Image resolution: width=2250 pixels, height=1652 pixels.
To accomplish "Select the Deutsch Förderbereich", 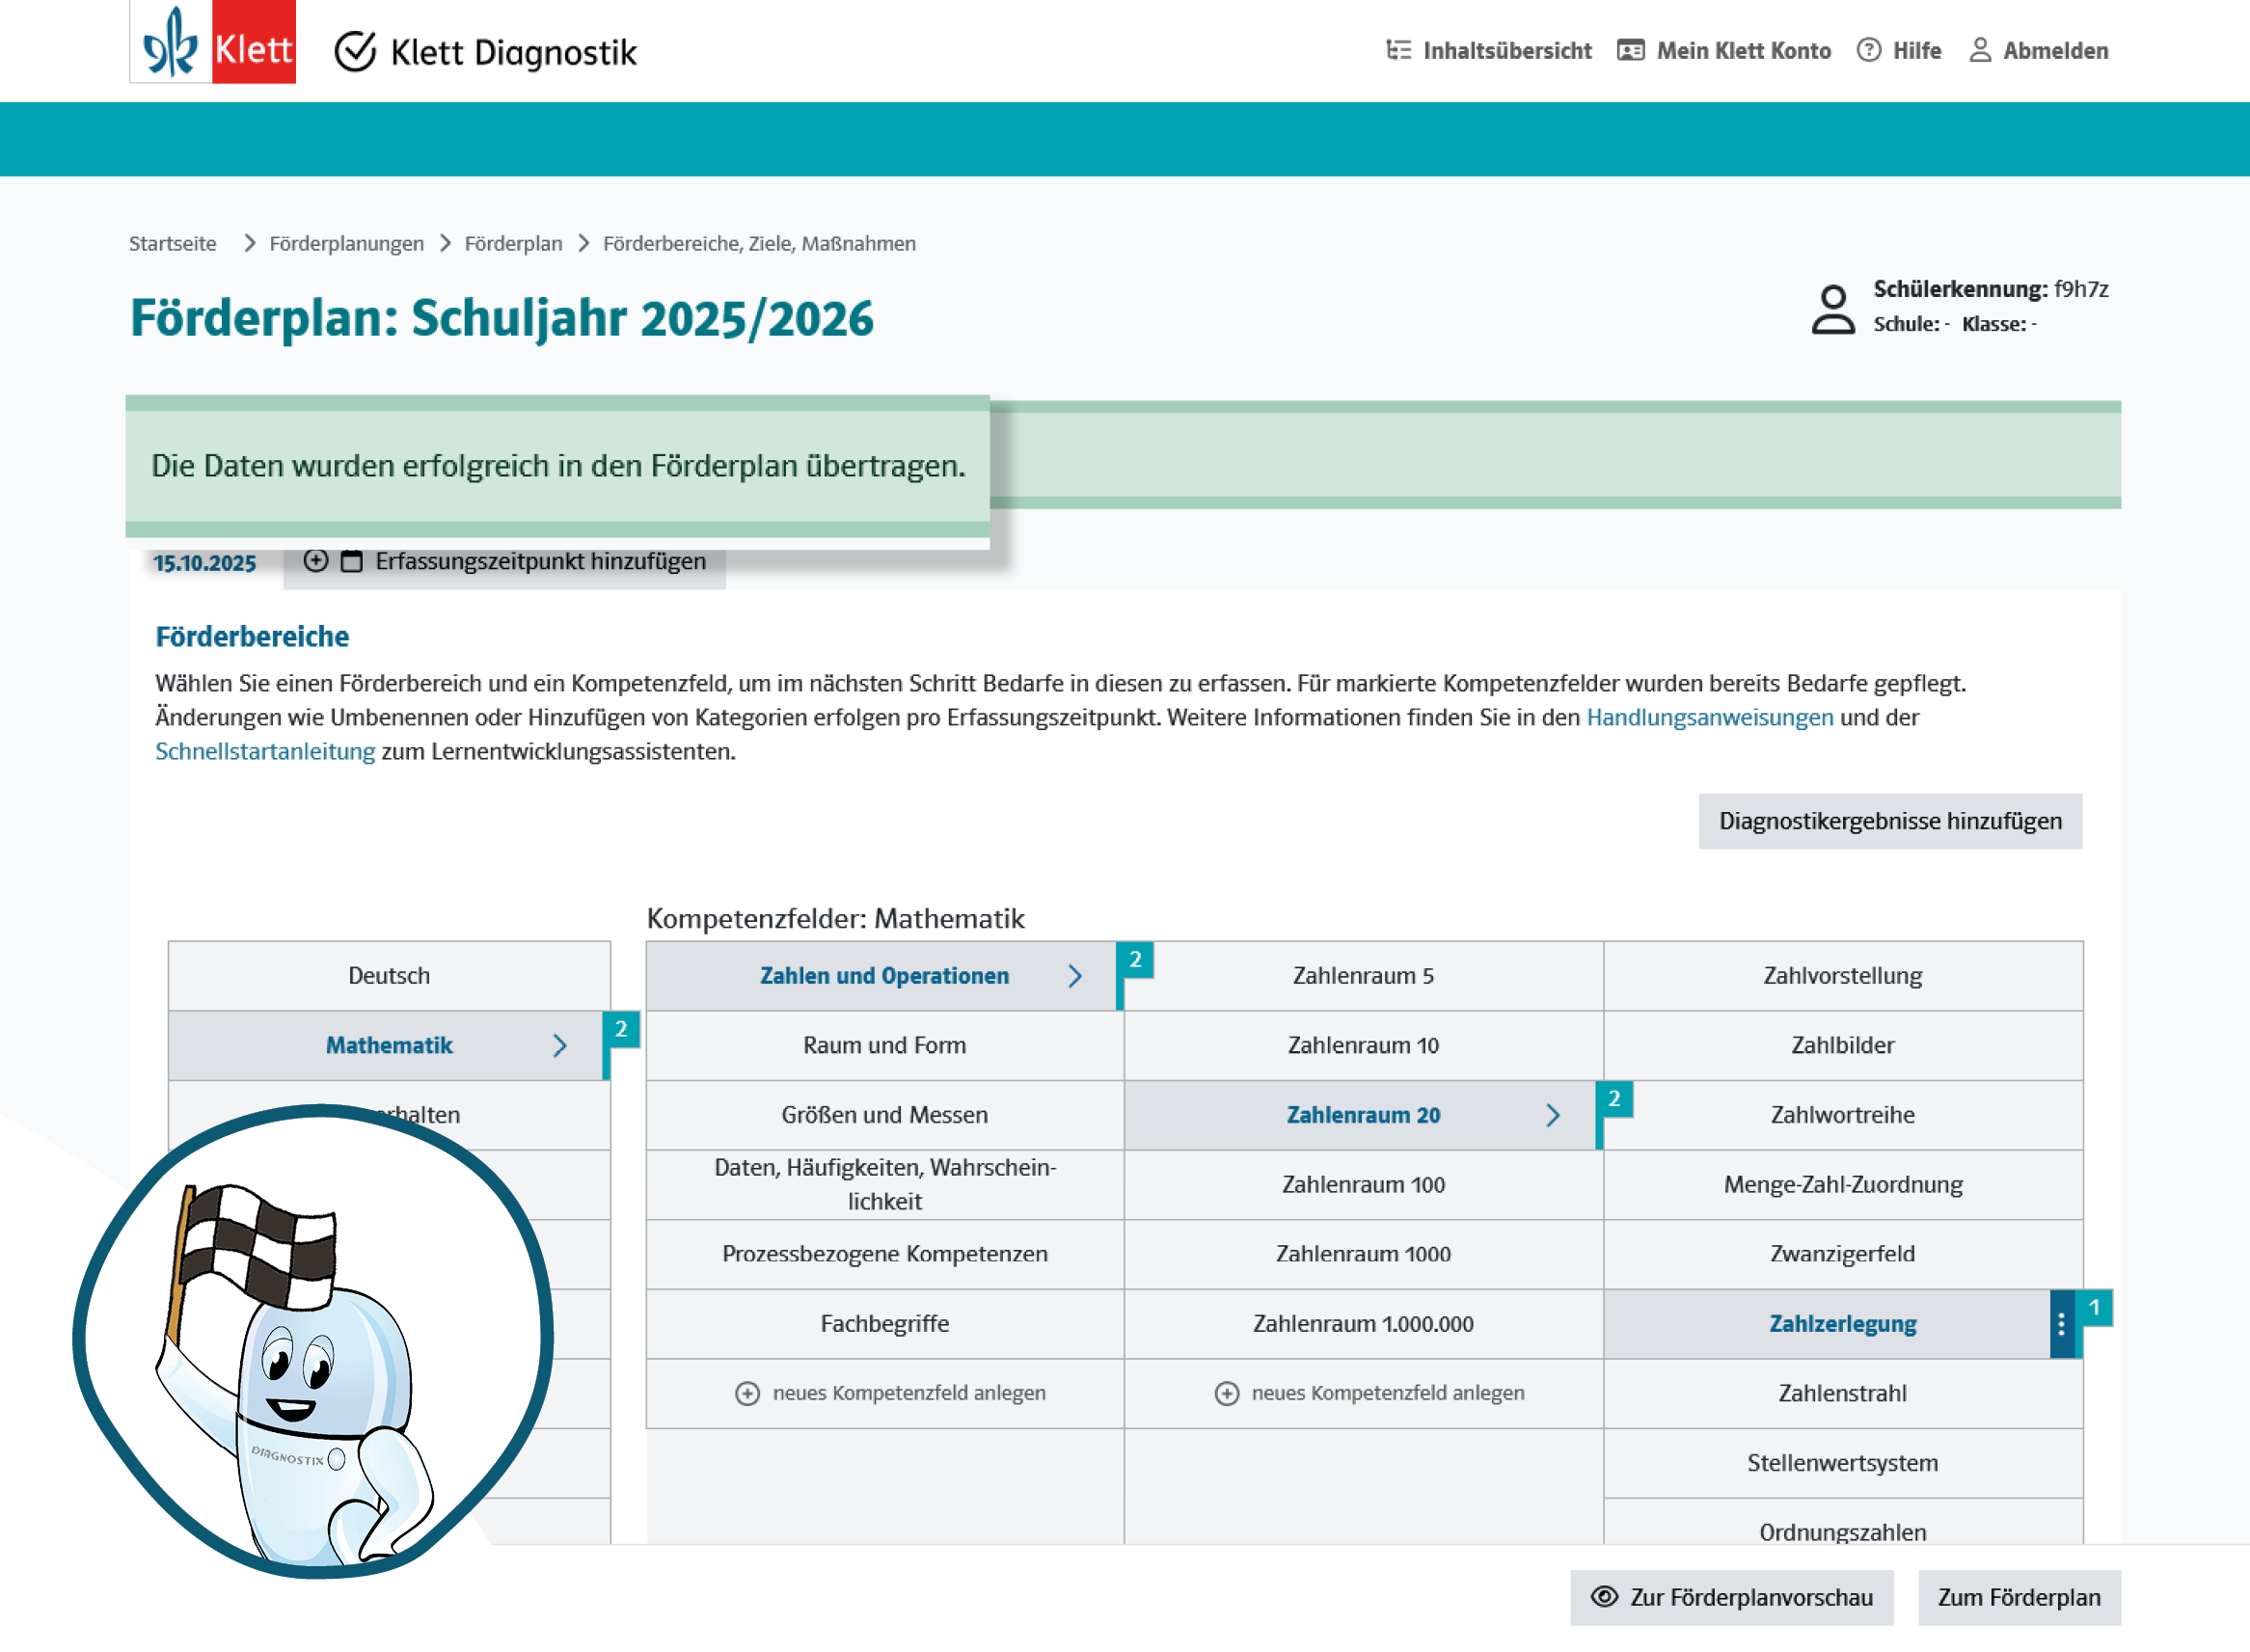I will click(389, 976).
